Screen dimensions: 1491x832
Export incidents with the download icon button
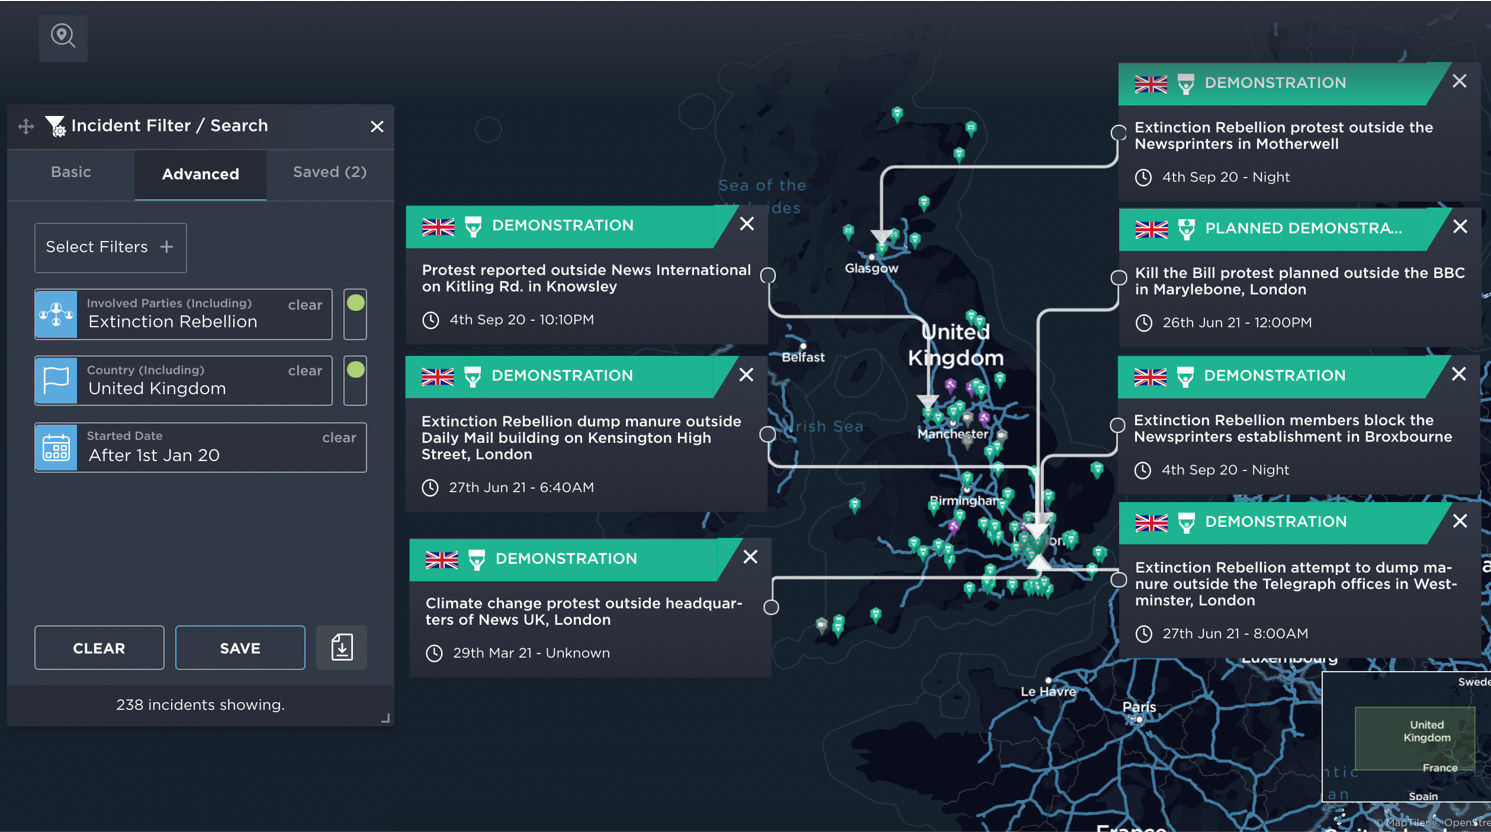[x=341, y=648]
